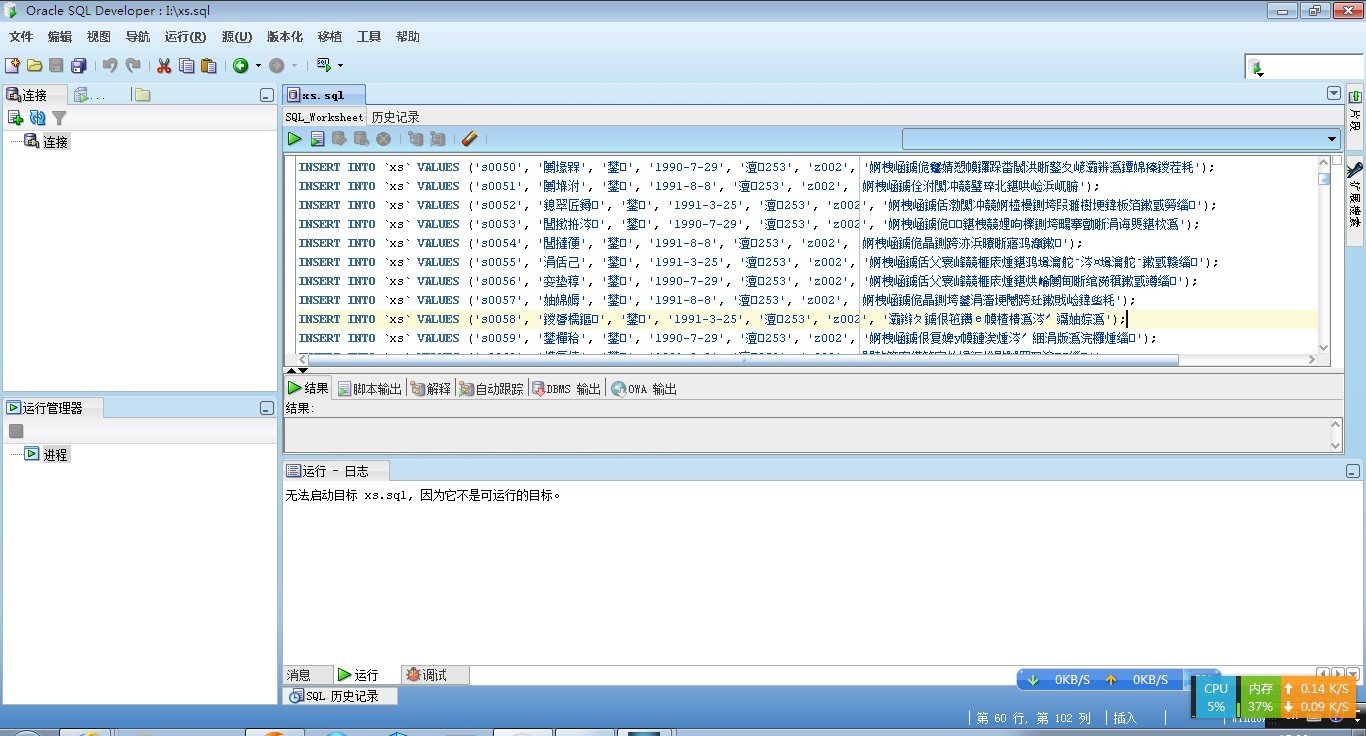Run the script using the run-script icon
Image resolution: width=1366 pixels, height=736 pixels.
pos(317,139)
